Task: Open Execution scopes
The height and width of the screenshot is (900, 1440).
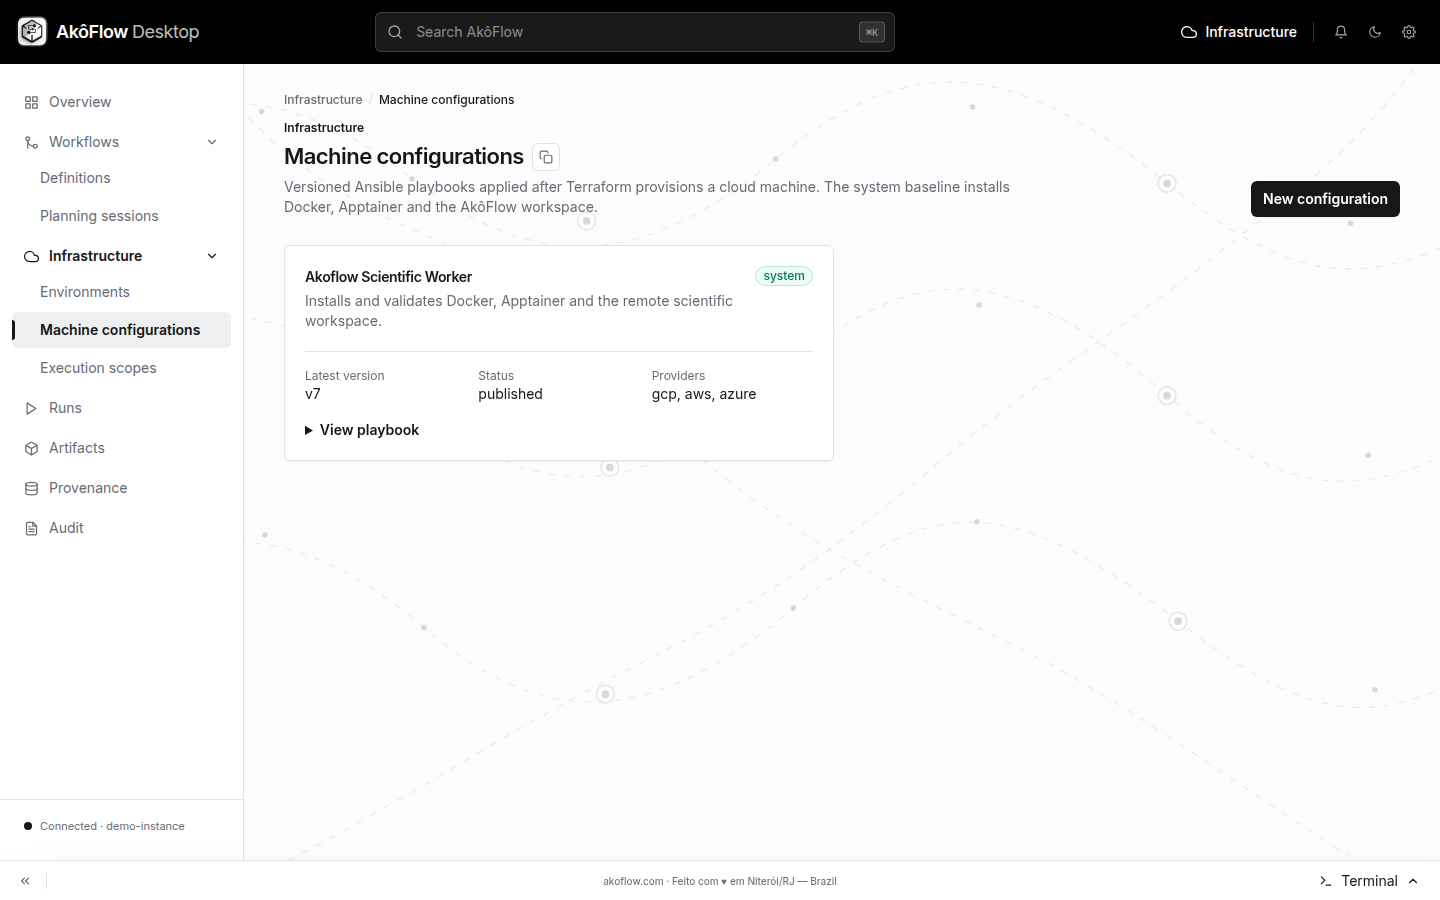Action: [x=121, y=368]
